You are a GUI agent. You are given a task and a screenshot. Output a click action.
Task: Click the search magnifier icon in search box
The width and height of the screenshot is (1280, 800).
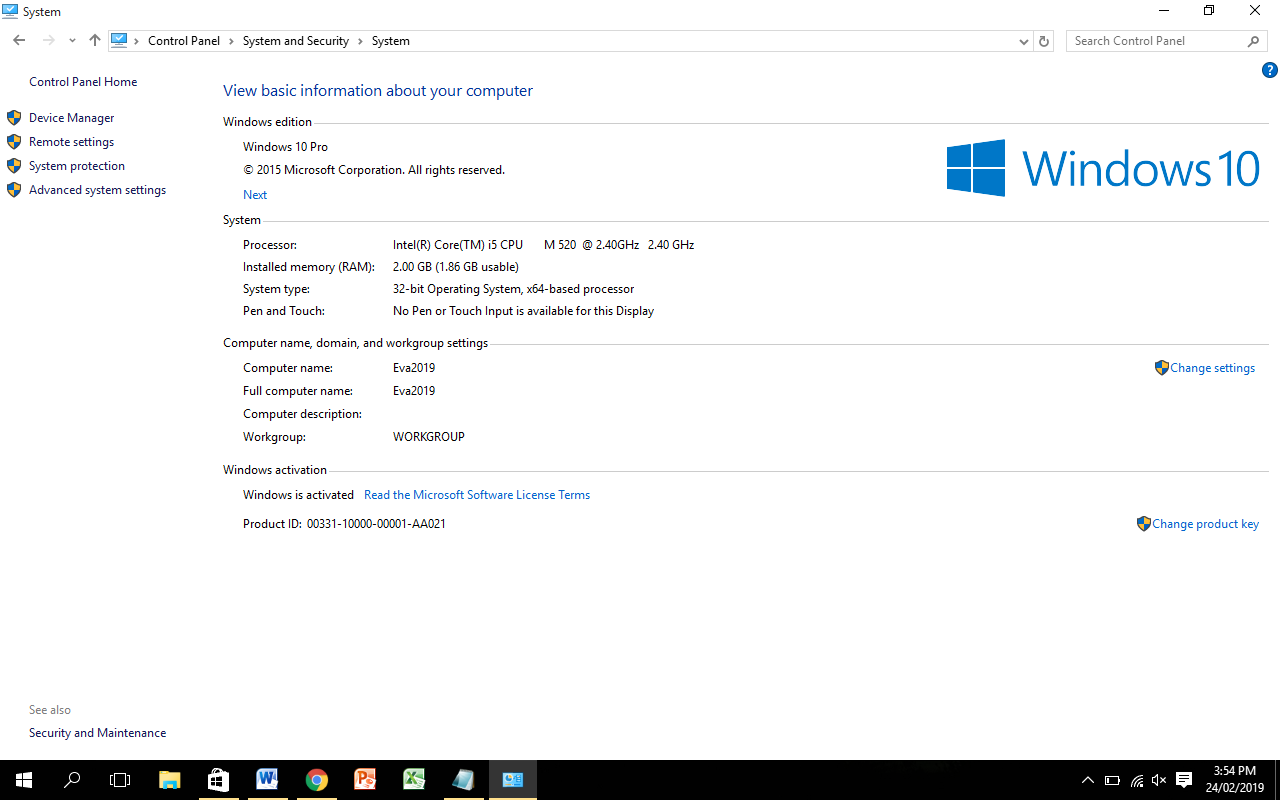pyautogui.click(x=1254, y=41)
